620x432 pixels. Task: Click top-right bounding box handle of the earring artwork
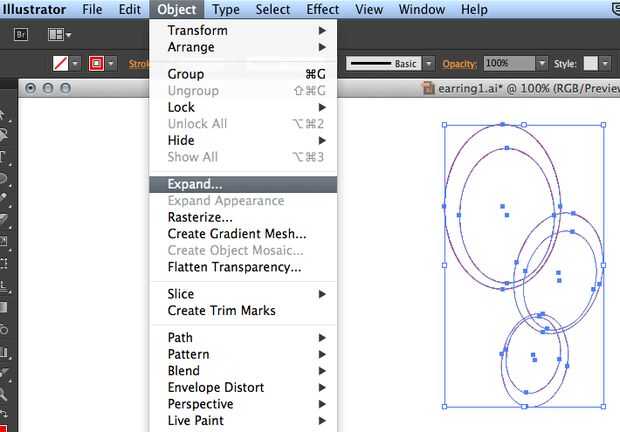603,125
